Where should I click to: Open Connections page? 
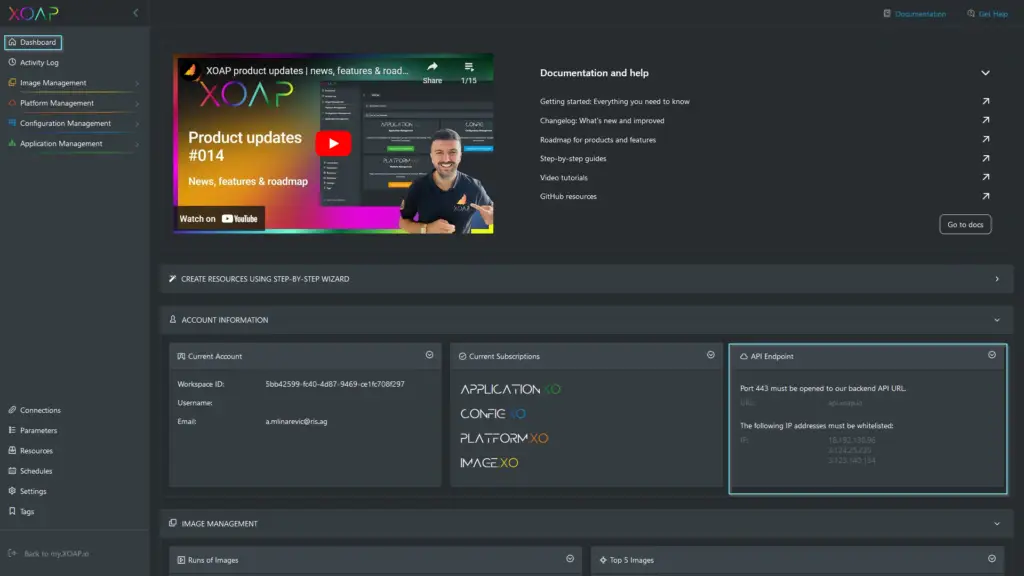click(x=40, y=411)
